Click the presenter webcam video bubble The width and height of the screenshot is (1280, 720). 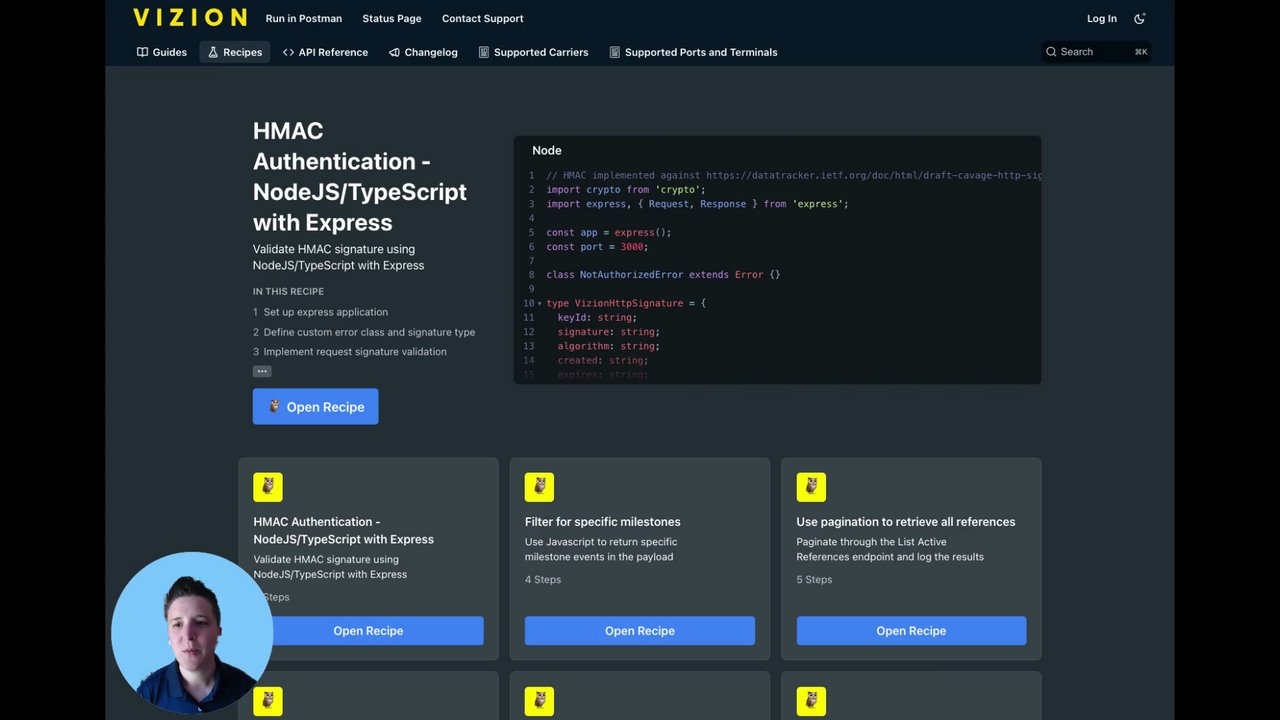(x=190, y=632)
